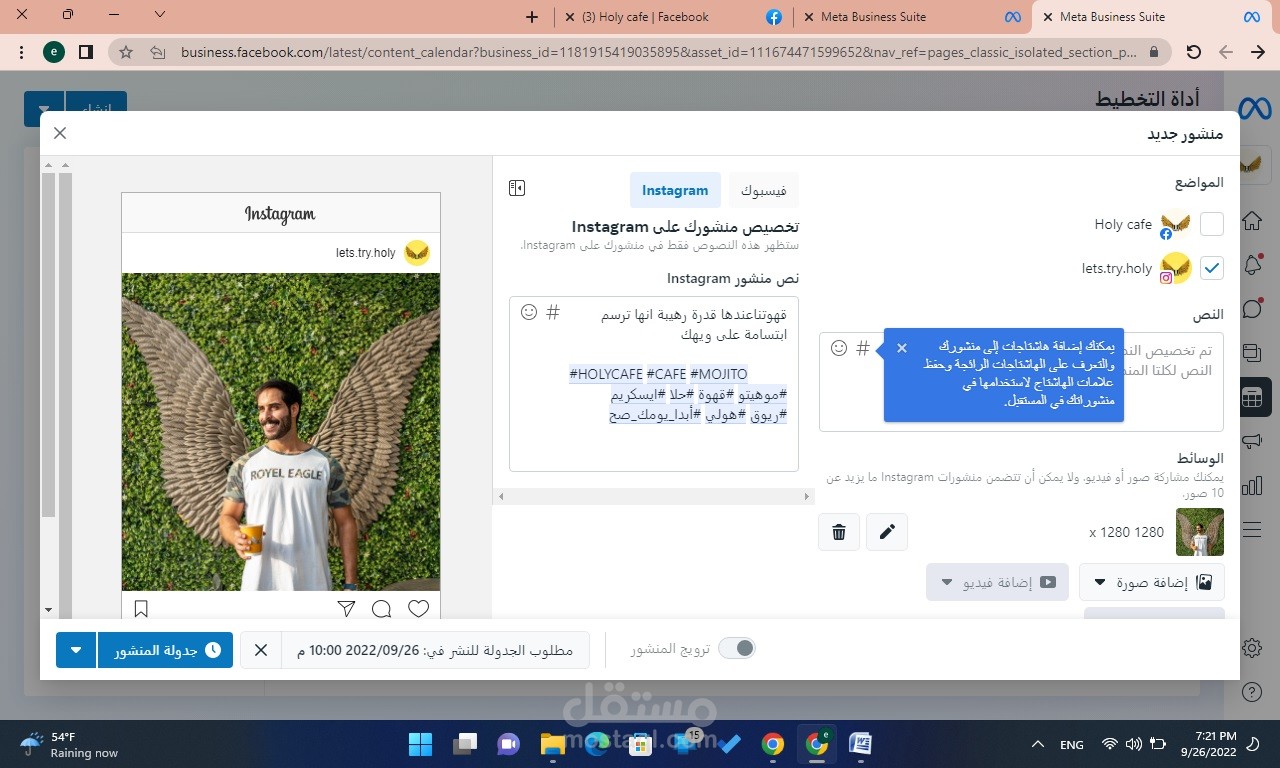Bookmark this page with star icon
The height and width of the screenshot is (768, 1280).
(x=126, y=52)
